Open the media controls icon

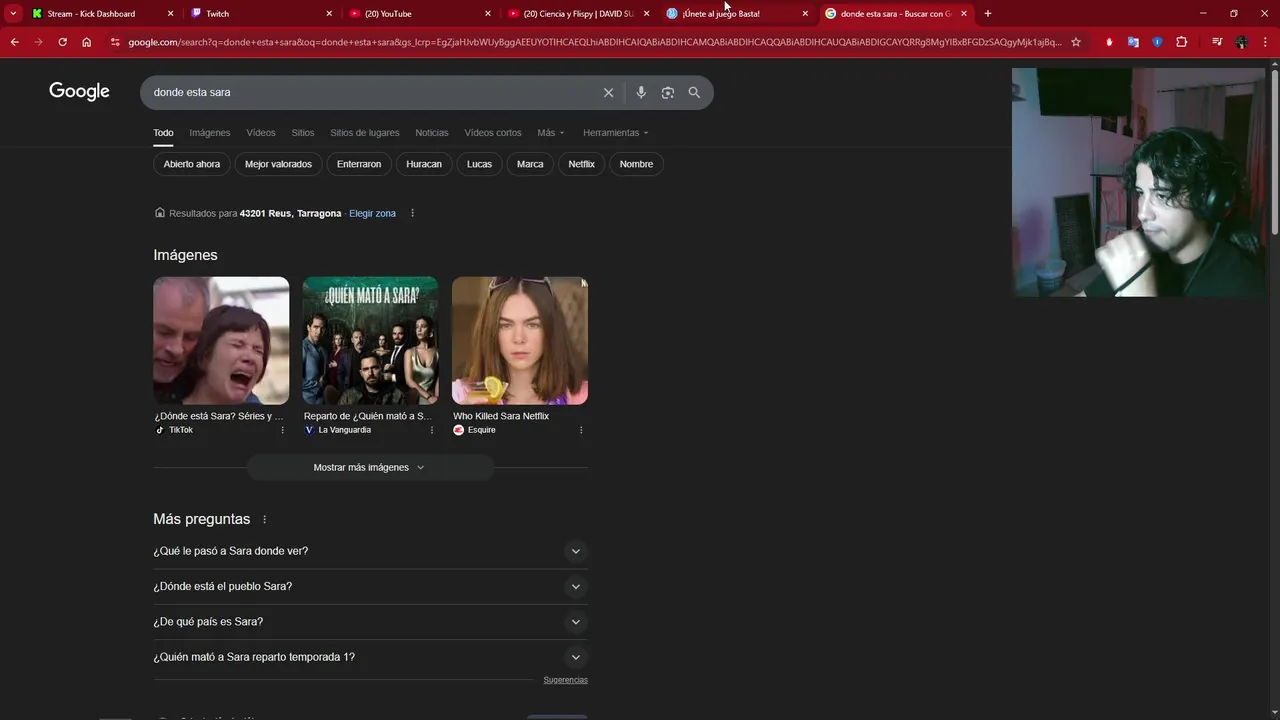pos(1217,42)
